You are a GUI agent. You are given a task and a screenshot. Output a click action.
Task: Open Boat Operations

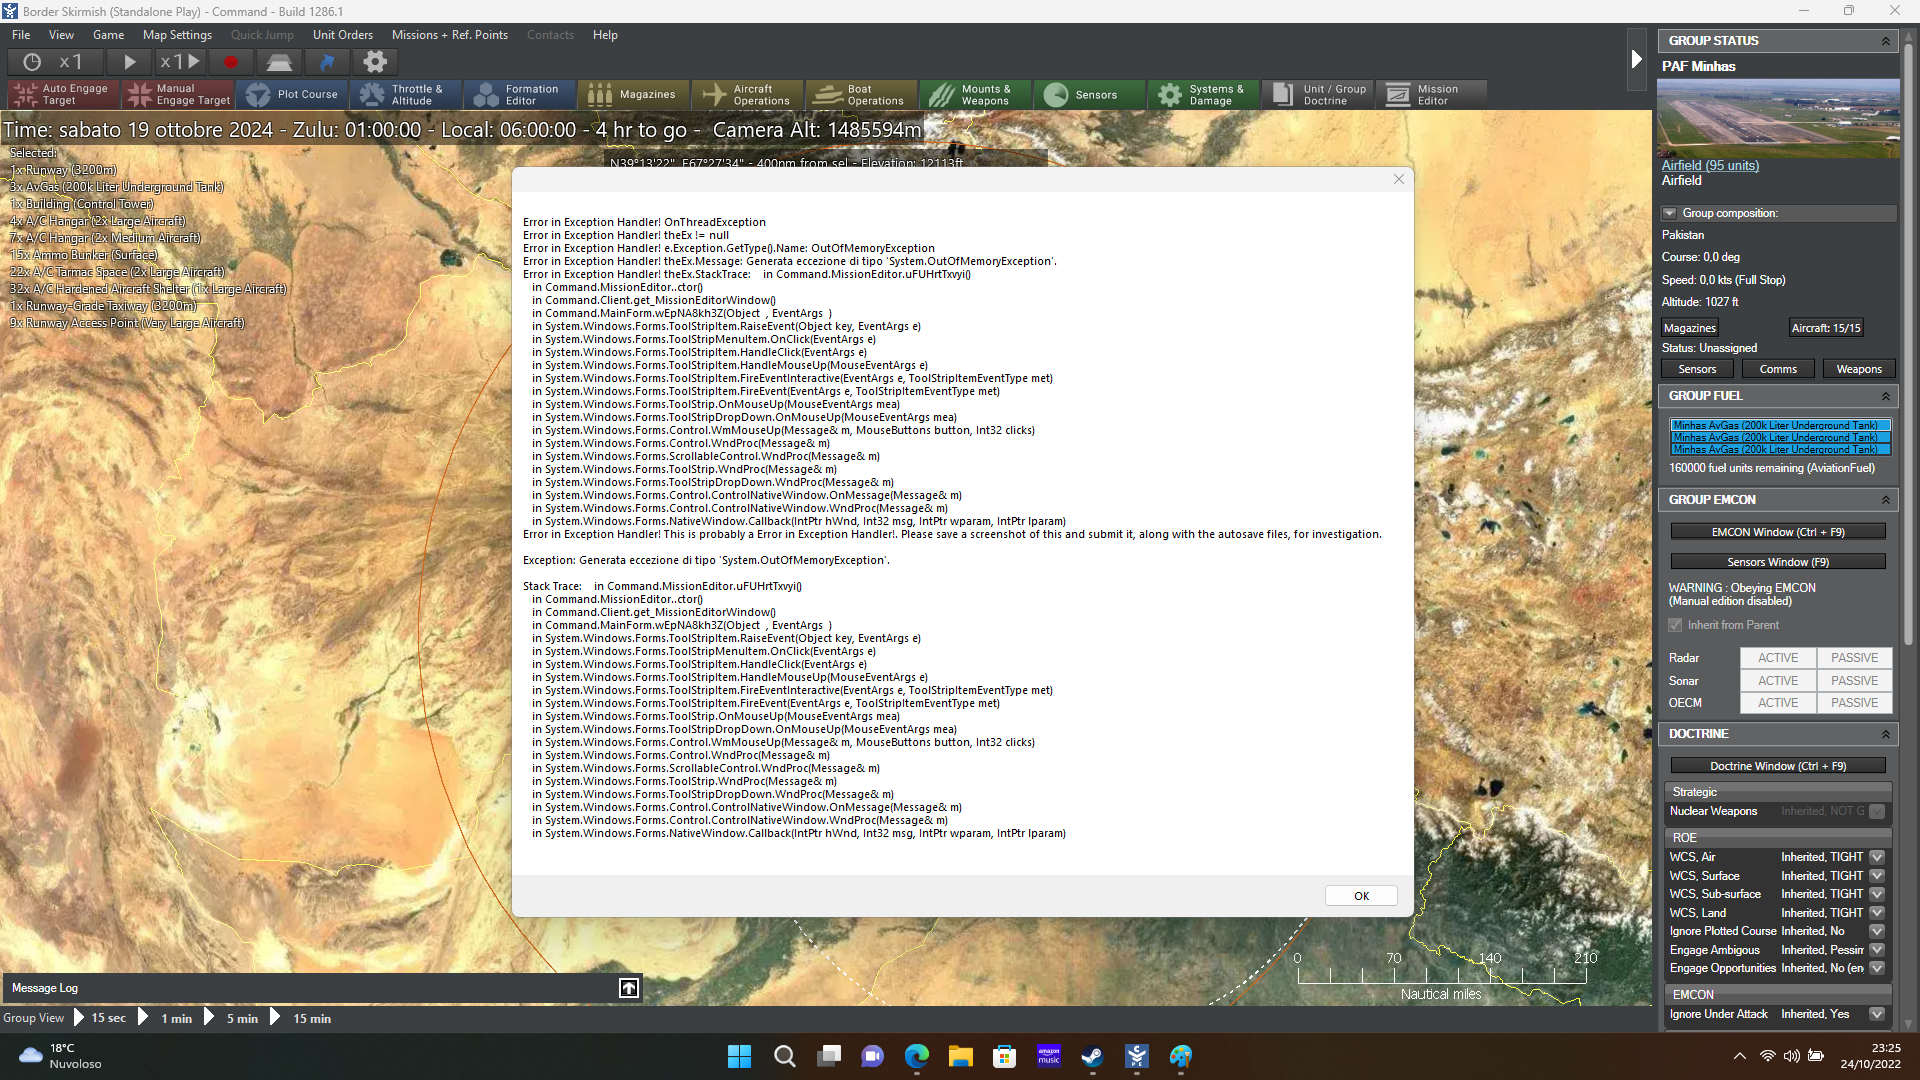tap(862, 95)
